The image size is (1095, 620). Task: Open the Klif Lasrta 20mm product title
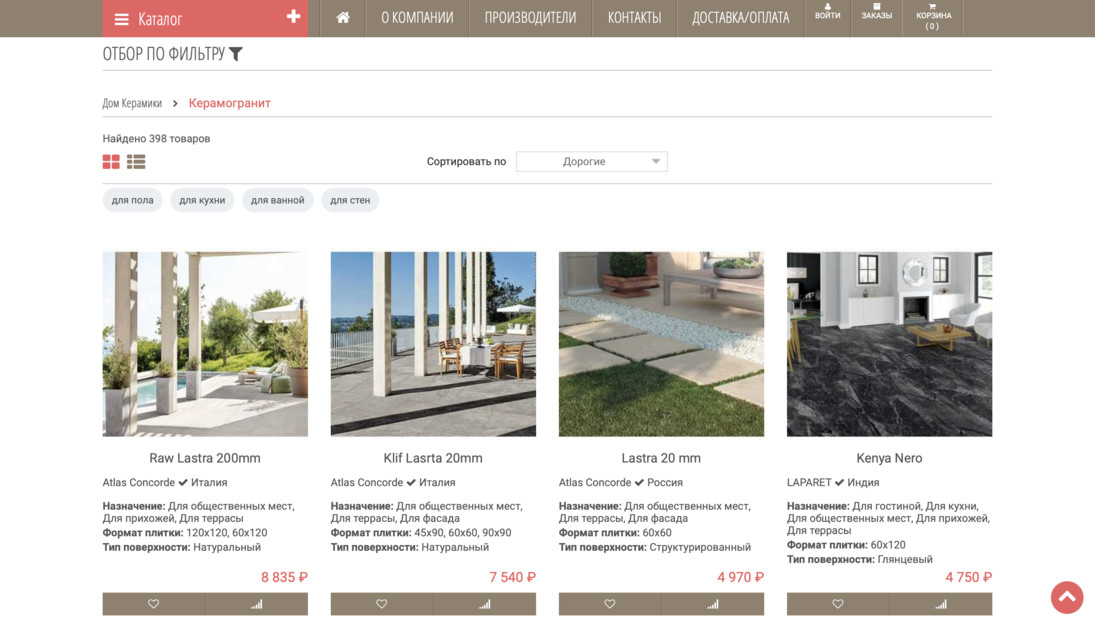coord(433,459)
